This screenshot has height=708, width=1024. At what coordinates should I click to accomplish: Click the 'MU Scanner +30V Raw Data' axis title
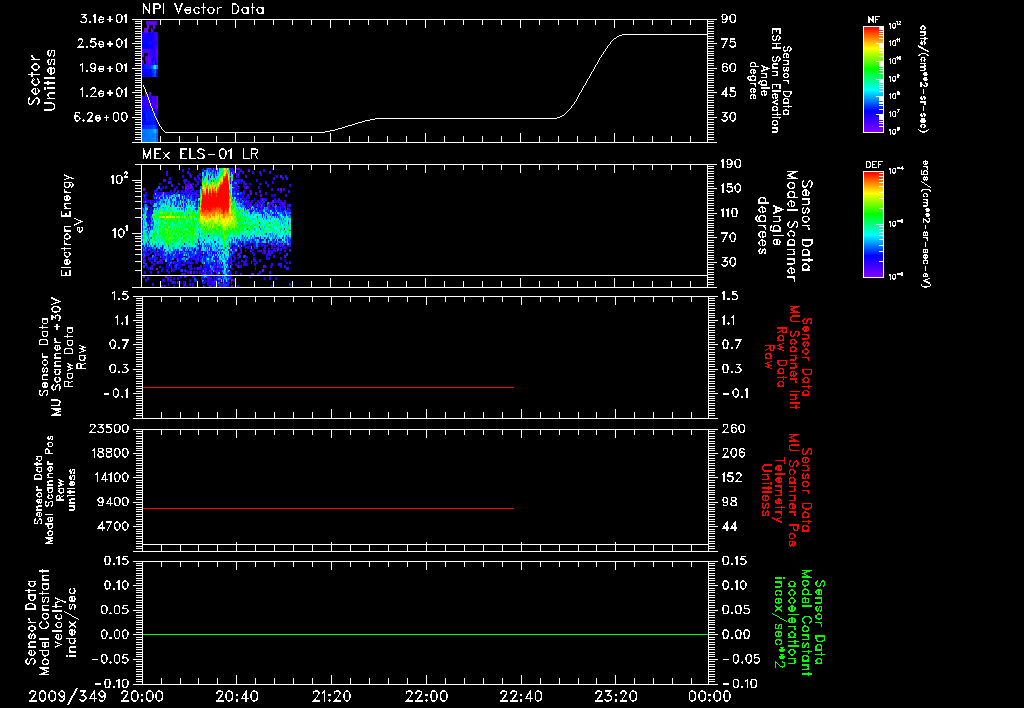[62, 357]
